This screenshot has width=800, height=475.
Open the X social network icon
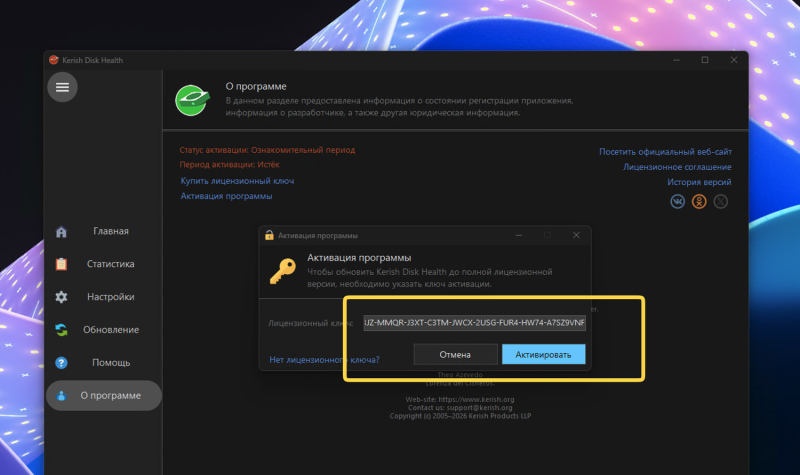[x=721, y=201]
